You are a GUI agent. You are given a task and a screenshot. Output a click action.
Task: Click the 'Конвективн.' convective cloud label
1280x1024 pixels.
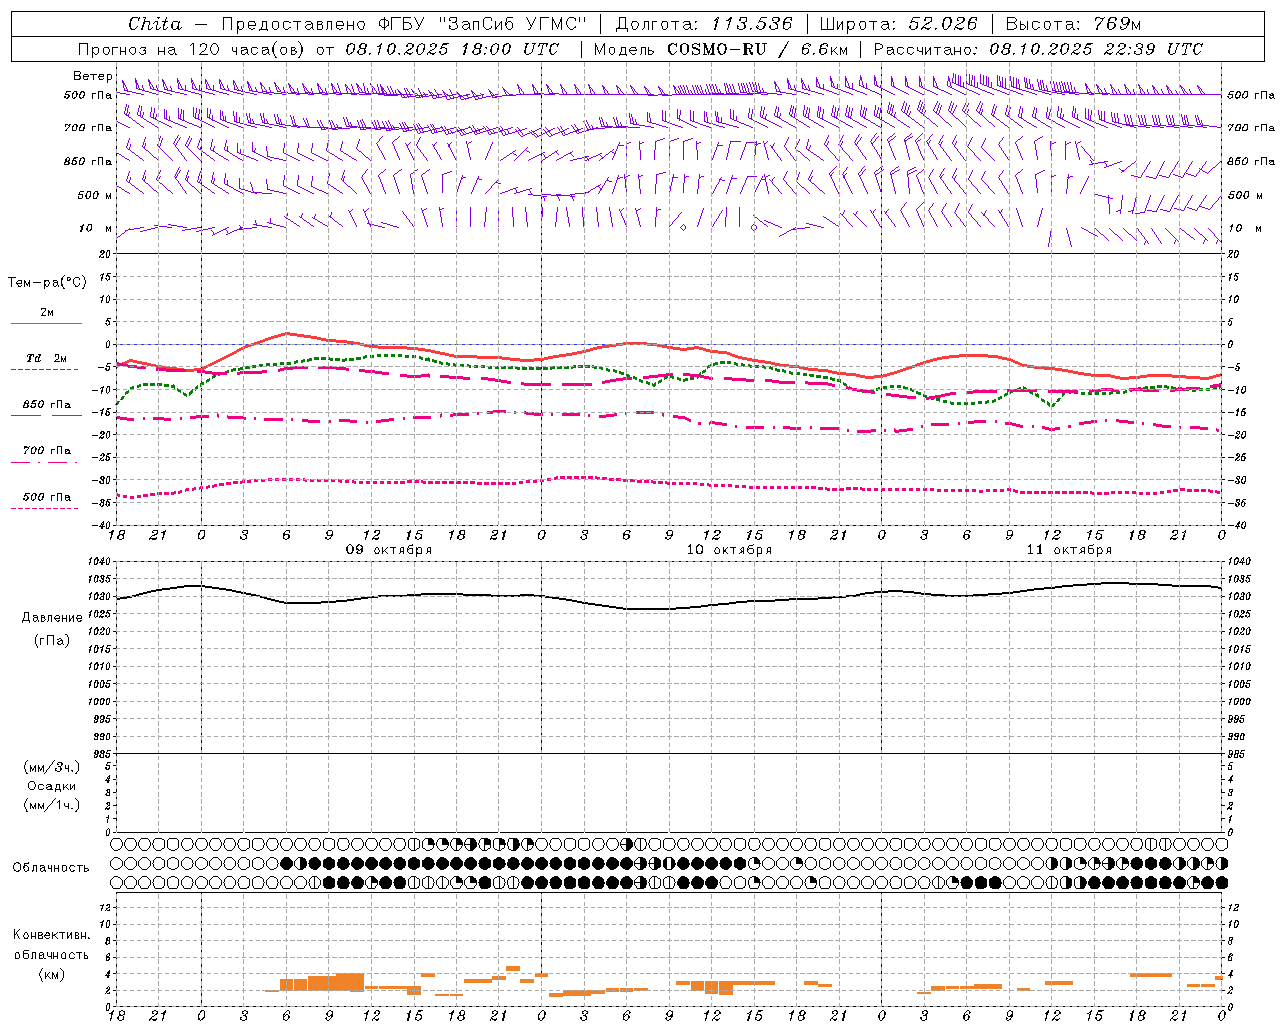tap(51, 935)
